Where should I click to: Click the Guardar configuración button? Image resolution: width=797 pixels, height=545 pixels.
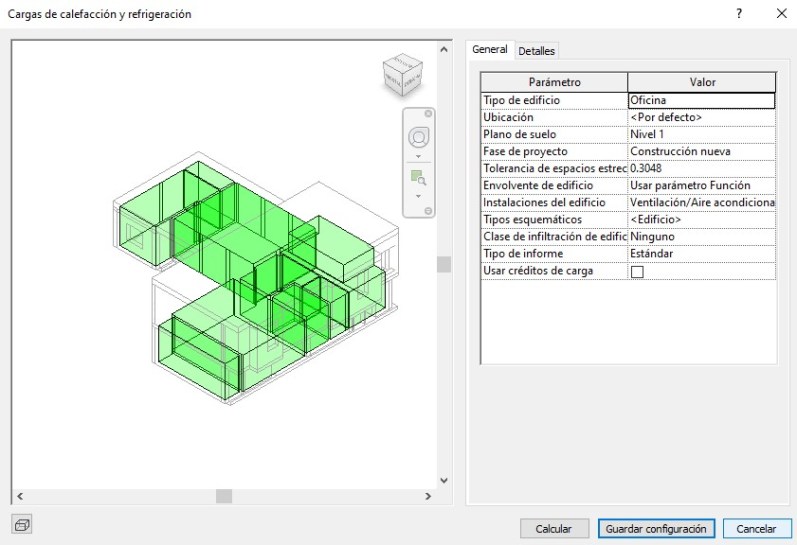[656, 528]
